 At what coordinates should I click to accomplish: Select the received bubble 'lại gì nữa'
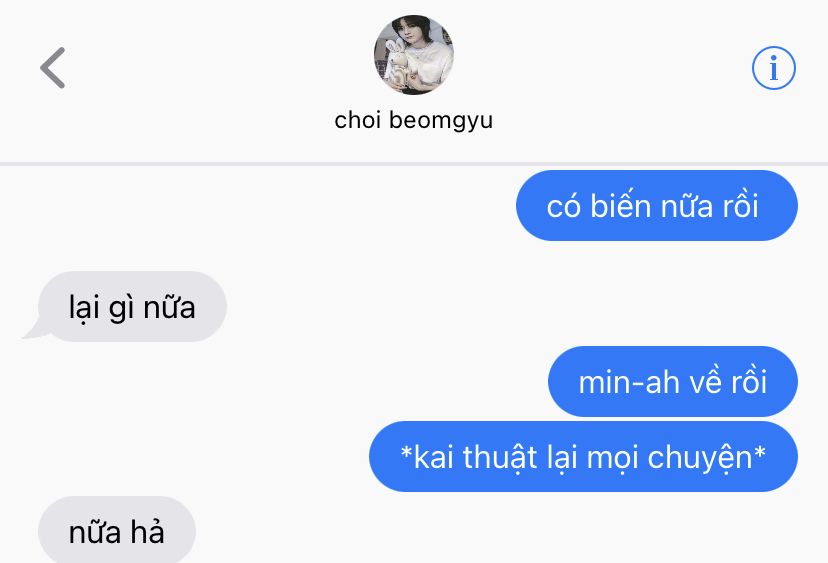132,306
